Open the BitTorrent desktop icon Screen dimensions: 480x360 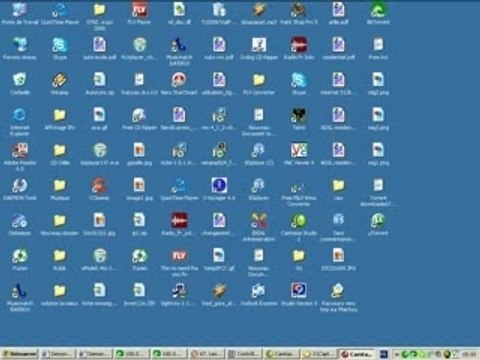click(378, 10)
